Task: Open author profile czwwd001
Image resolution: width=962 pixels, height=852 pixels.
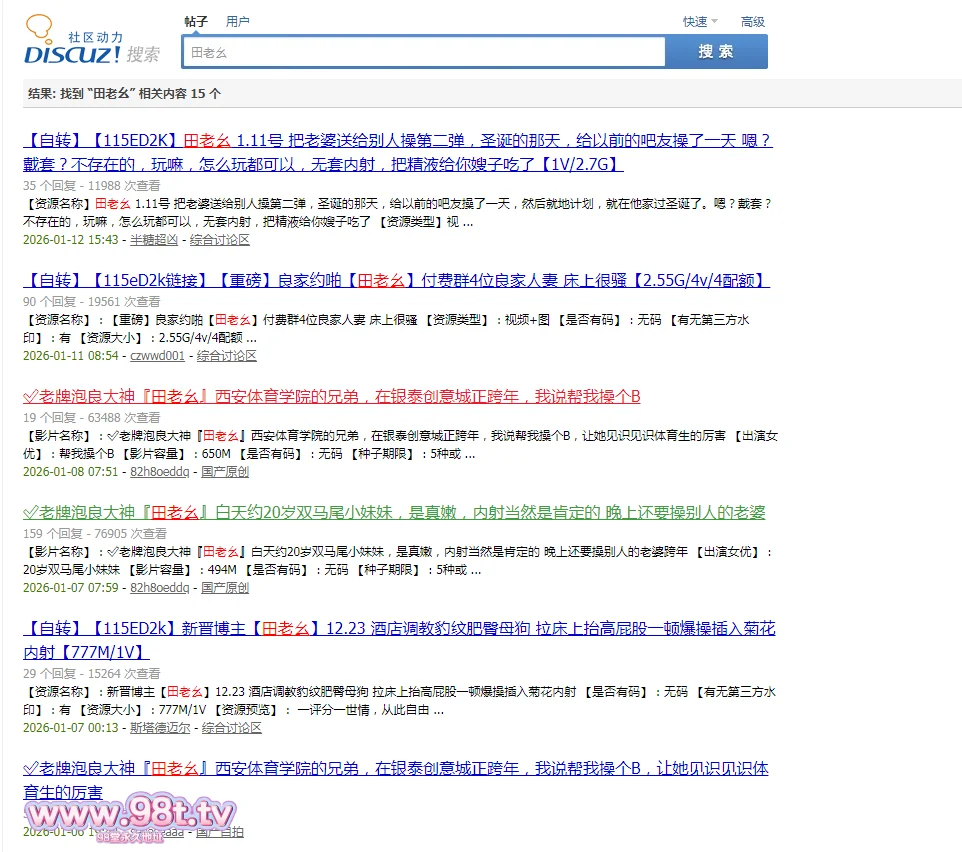Action: coord(158,356)
